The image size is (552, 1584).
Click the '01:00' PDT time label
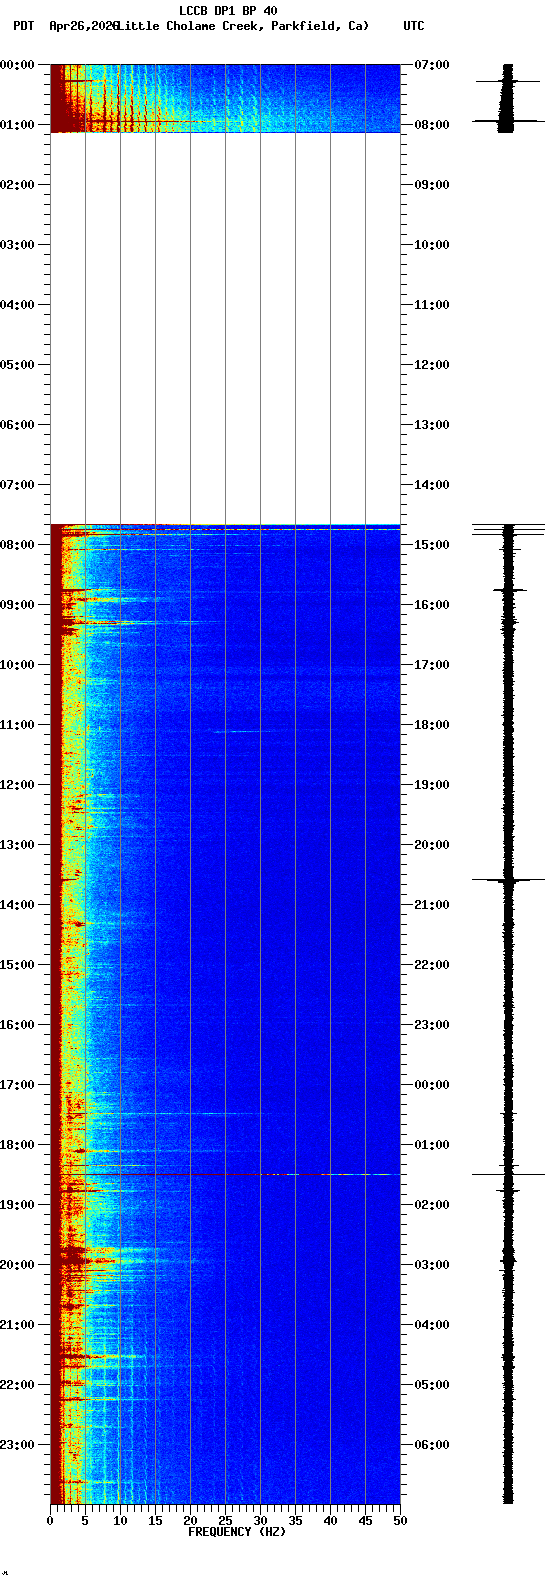(17, 125)
